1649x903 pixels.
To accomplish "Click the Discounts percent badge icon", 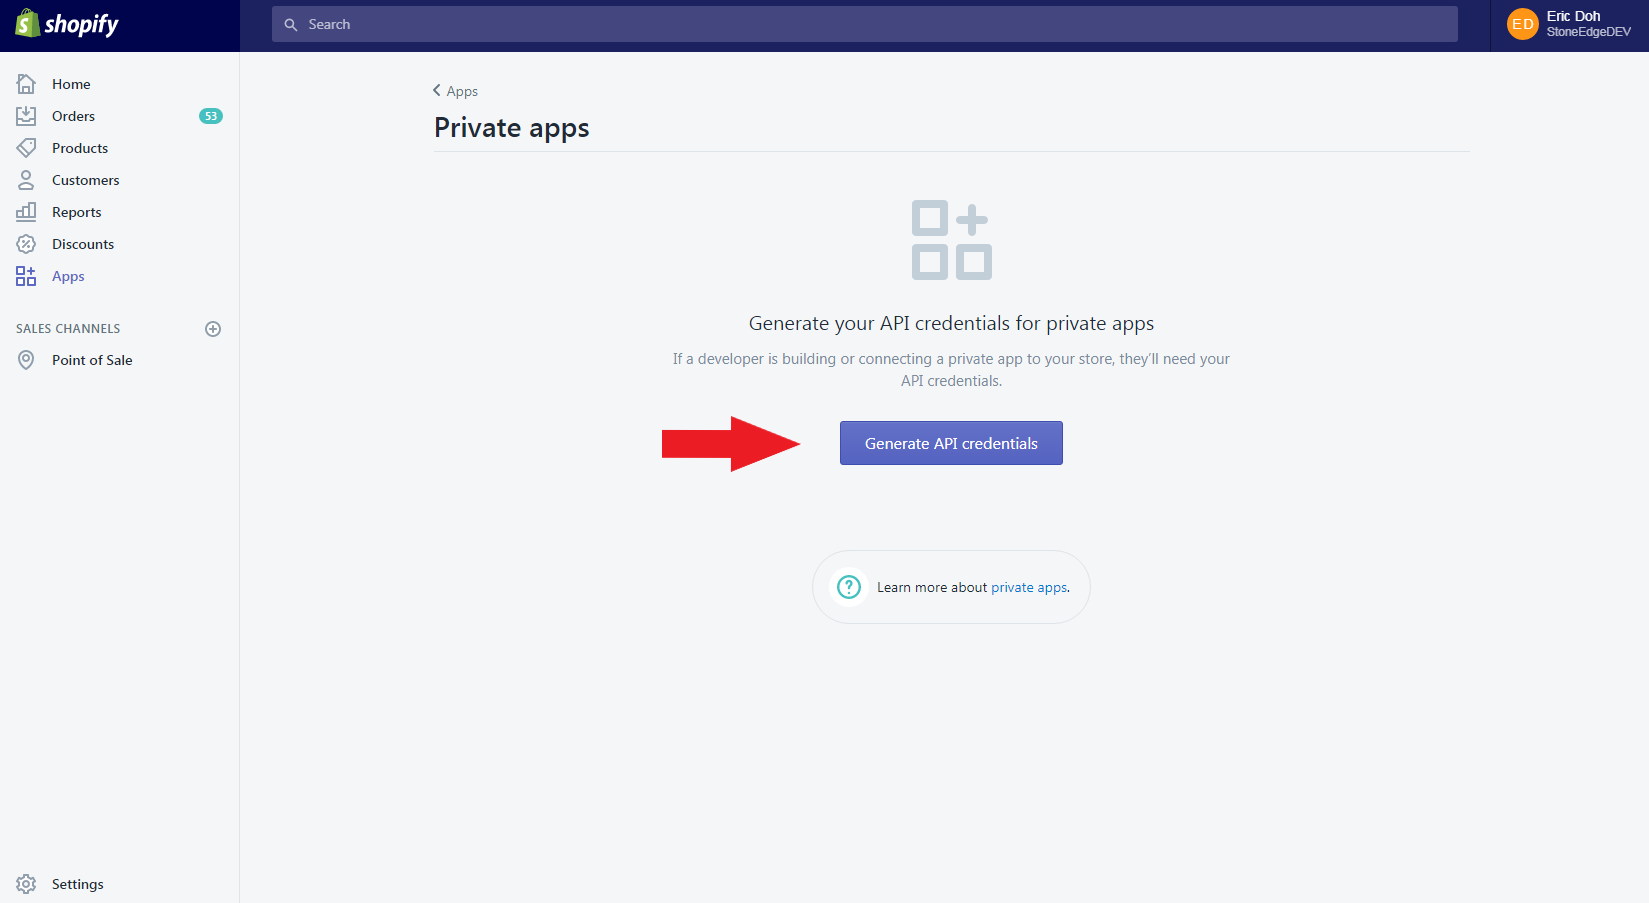I will pyautogui.click(x=26, y=244).
